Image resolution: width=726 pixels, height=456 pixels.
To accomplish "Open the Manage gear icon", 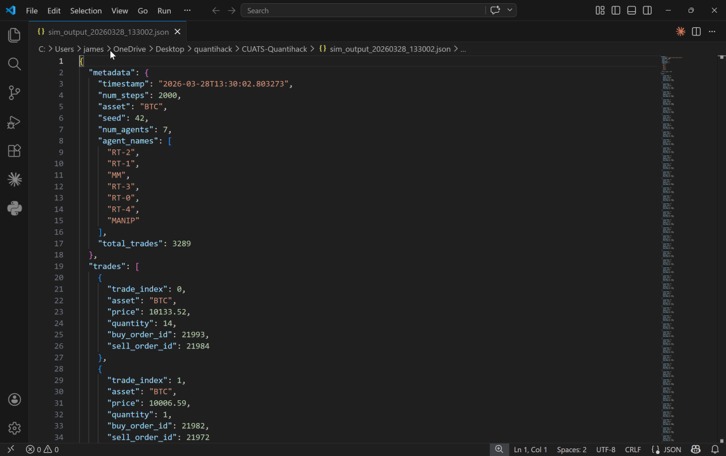I will pyautogui.click(x=14, y=428).
